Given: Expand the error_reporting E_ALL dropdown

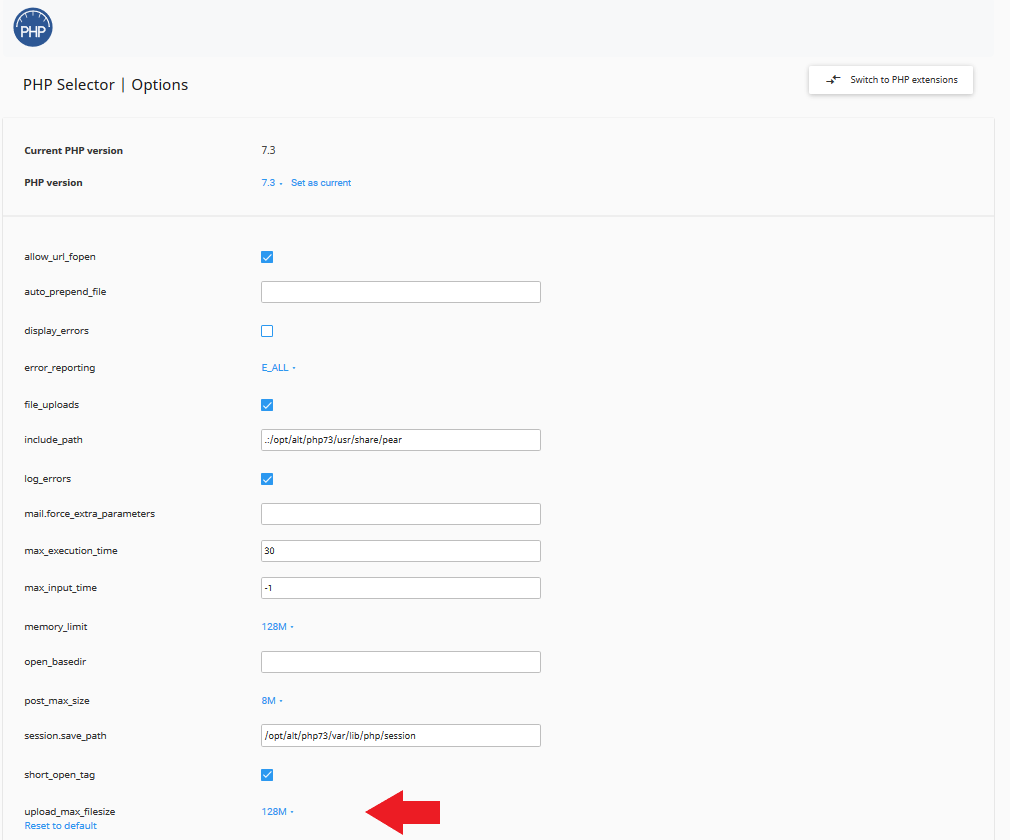Looking at the screenshot, I should pyautogui.click(x=278, y=368).
